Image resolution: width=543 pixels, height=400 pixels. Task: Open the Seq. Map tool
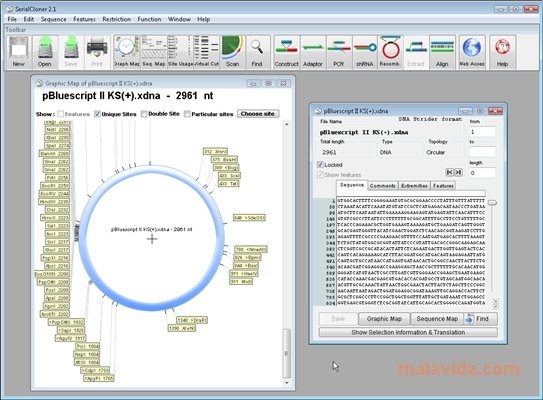154,52
